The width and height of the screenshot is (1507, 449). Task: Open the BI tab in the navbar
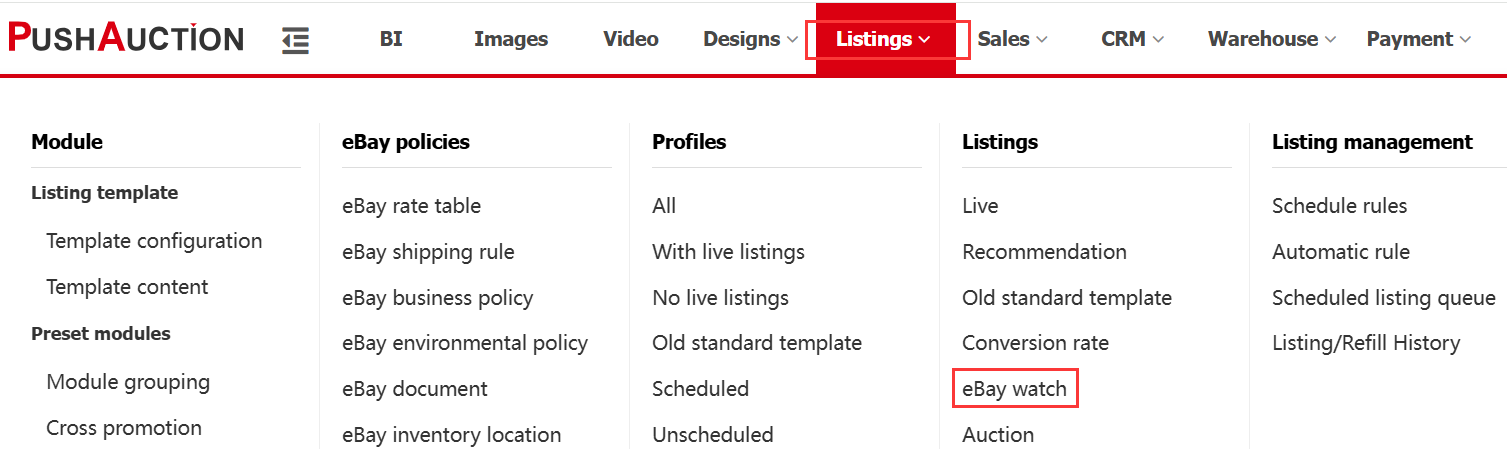(391, 39)
